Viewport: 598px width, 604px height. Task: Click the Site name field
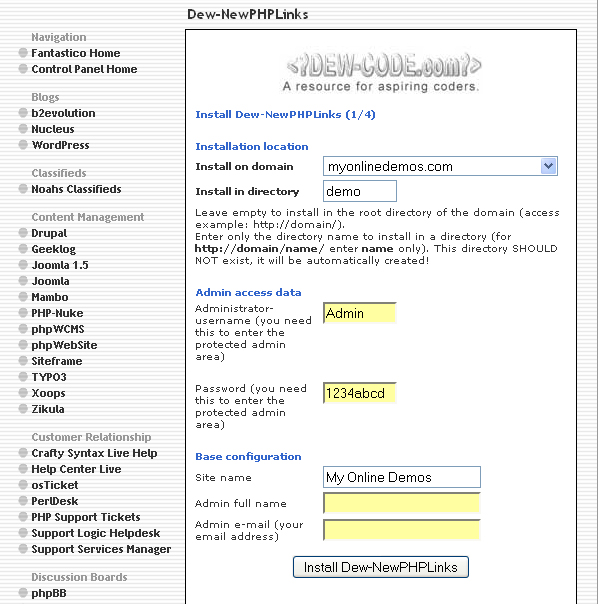coord(402,477)
